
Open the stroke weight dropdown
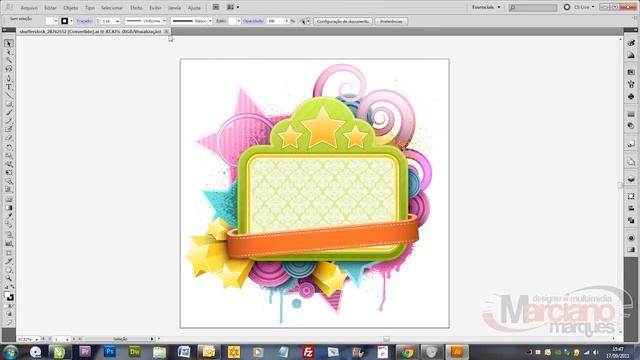(x=118, y=21)
